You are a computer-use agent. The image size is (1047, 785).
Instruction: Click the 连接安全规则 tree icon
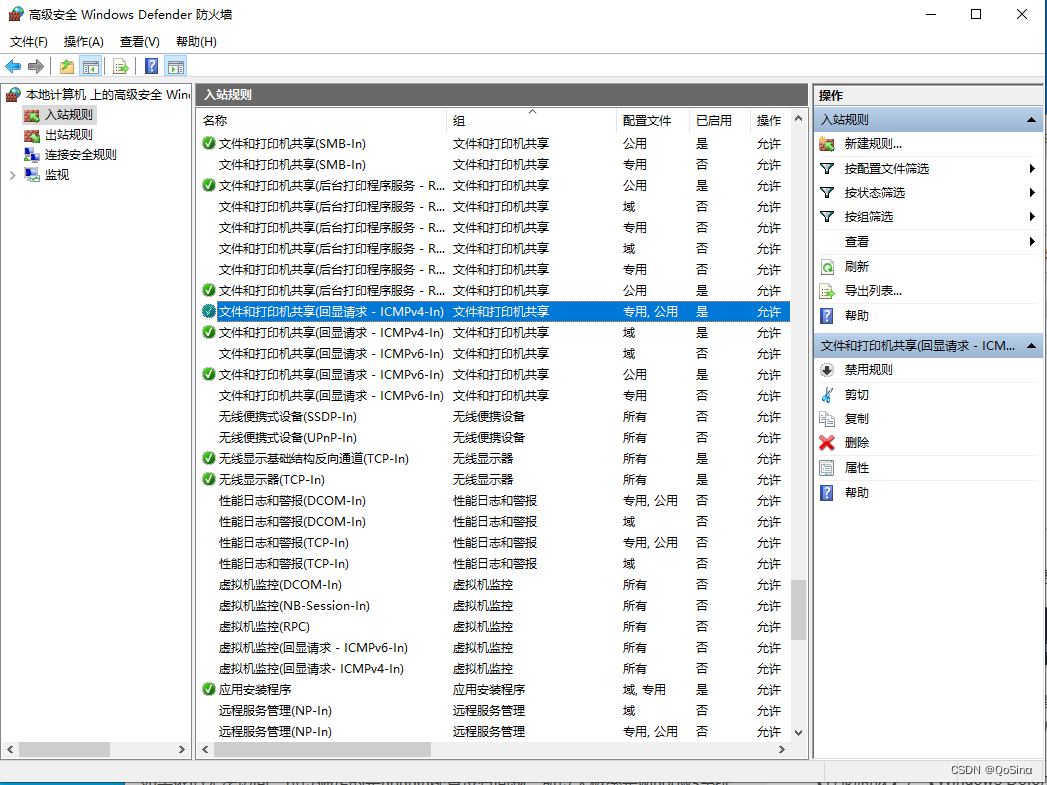pyautogui.click(x=31, y=155)
